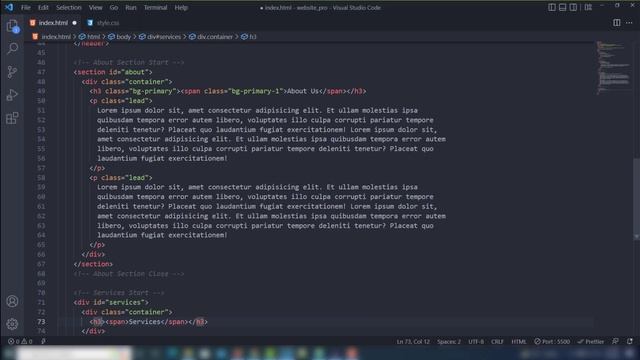Change the UTF-8 encoding setting
Screen dimensions: 640x360
(476, 342)
